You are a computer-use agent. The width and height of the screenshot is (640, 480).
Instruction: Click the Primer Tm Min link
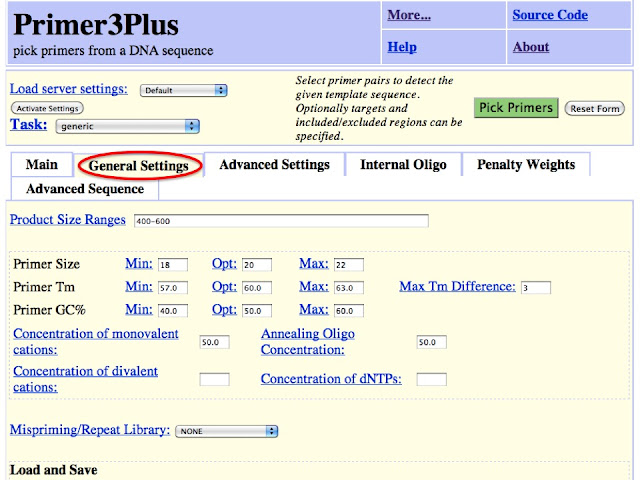pyautogui.click(x=139, y=287)
